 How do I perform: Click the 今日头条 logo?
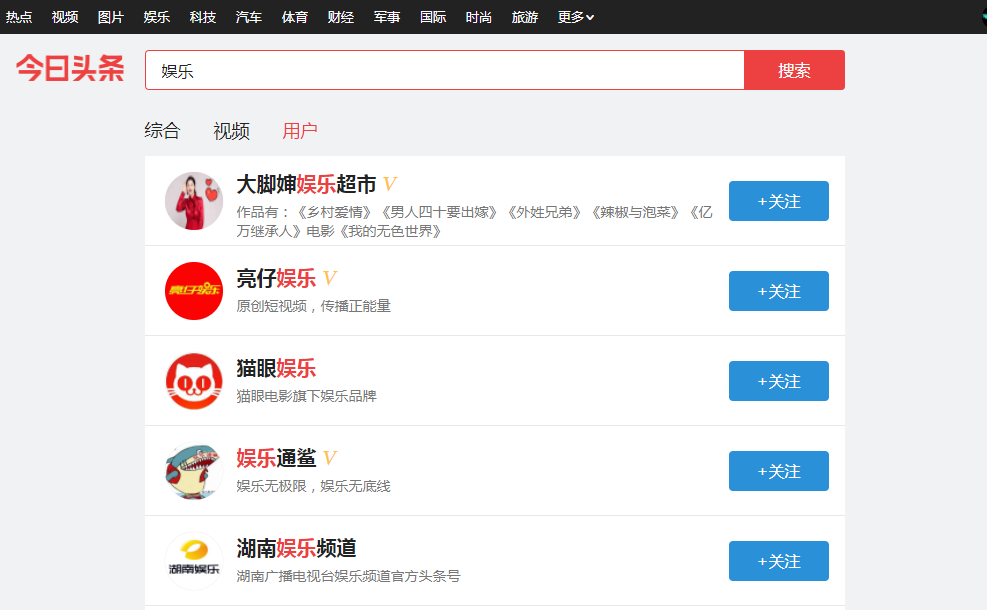tap(70, 68)
